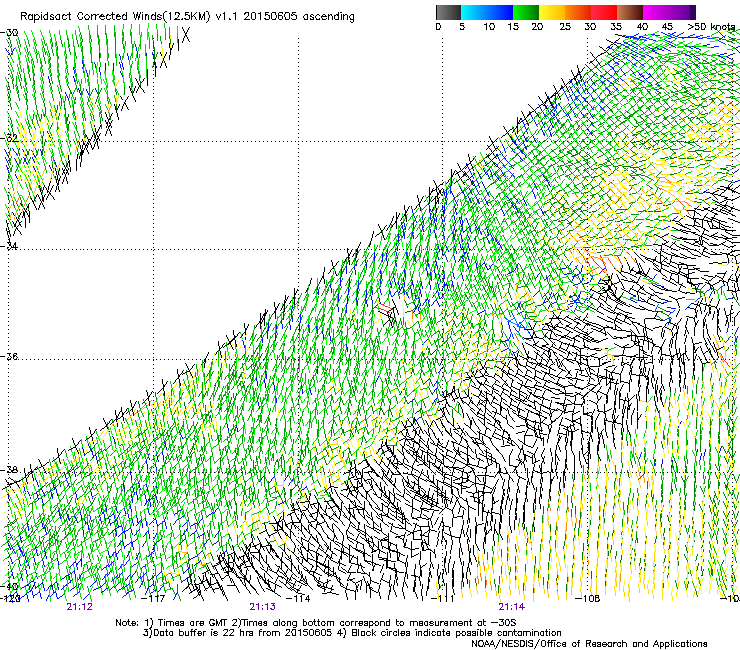Click the cyan 5-10 knots legend swatch
This screenshot has height=650, width=740.
tap(474, 12)
